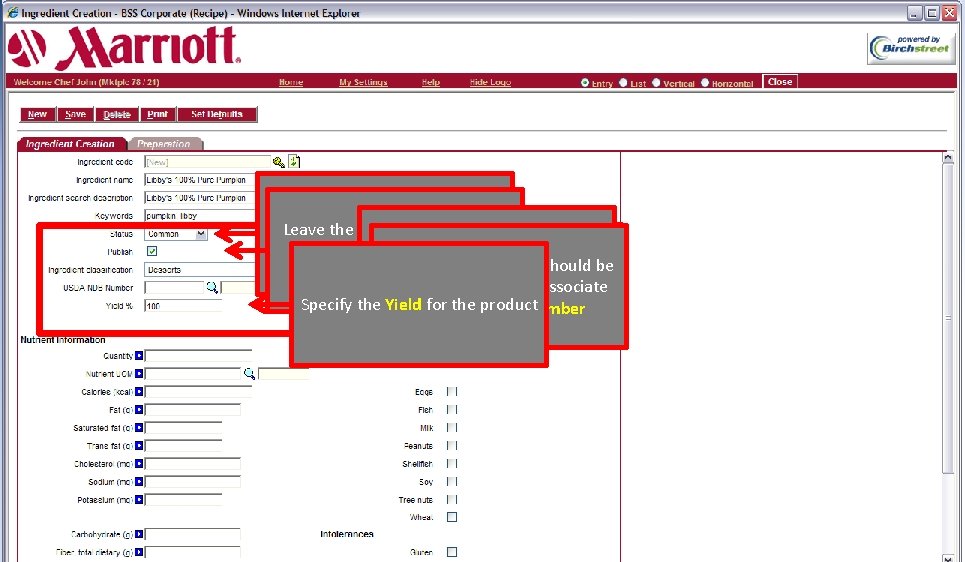The width and height of the screenshot is (965, 562).
Task: Click the blue arrow next to Trans fat
Action: 139,446
